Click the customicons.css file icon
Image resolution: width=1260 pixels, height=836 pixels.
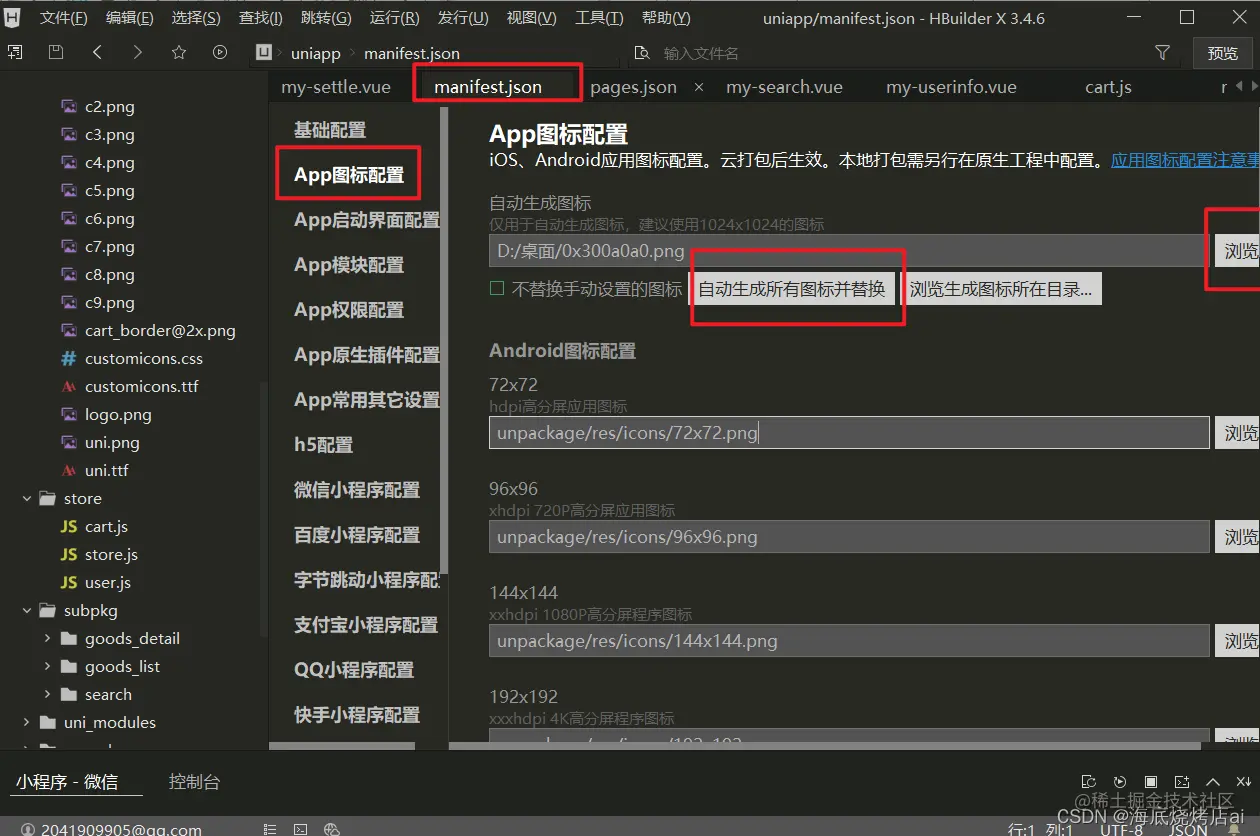coord(69,358)
